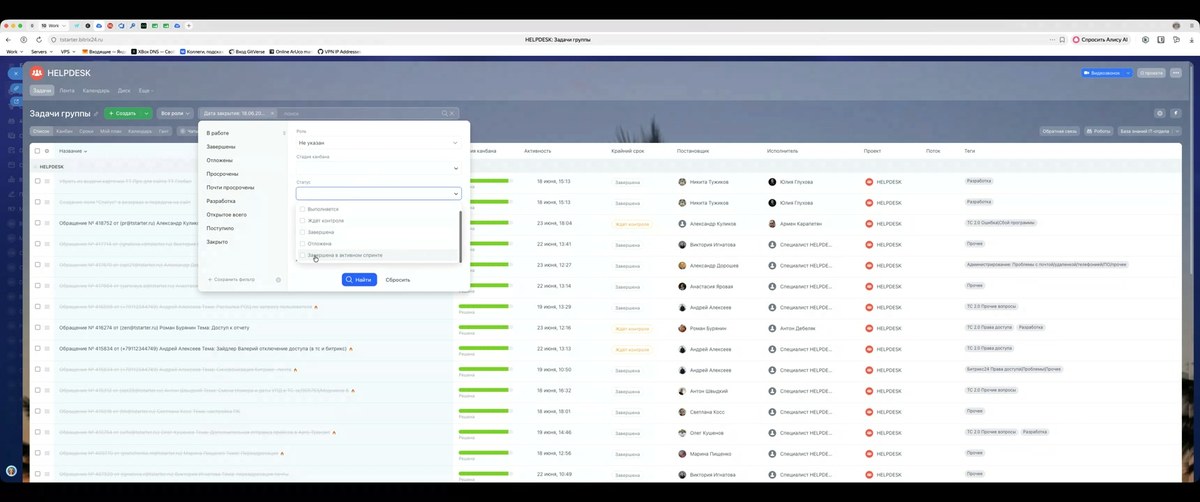
Task: Click the Александр Куликов avatar
Action: point(682,224)
